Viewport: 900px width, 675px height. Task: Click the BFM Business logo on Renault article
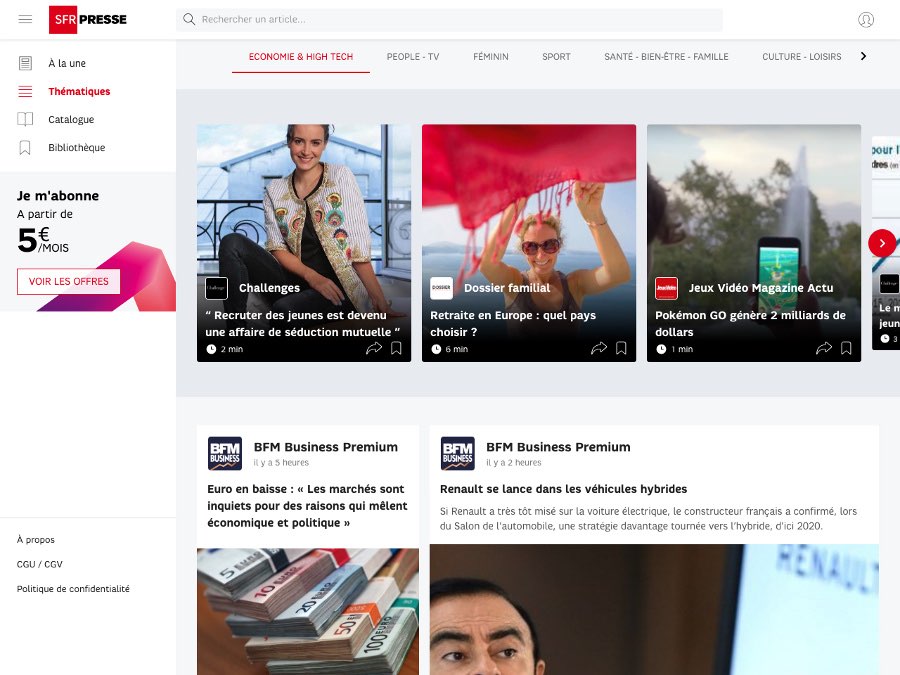click(458, 454)
